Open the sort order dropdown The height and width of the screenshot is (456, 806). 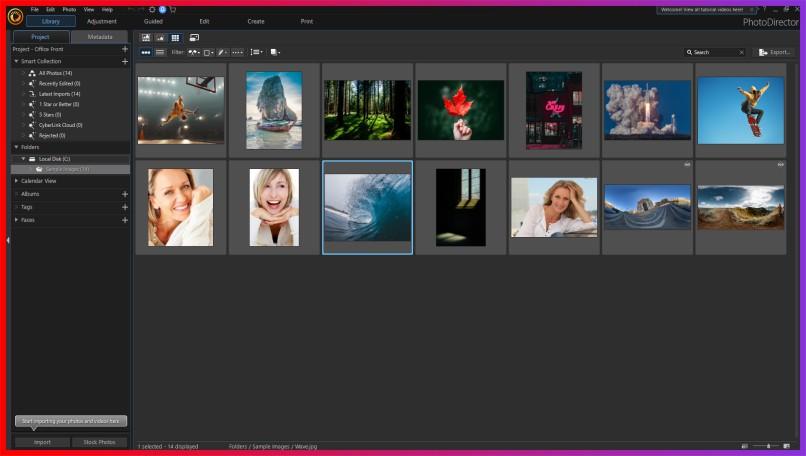257,52
